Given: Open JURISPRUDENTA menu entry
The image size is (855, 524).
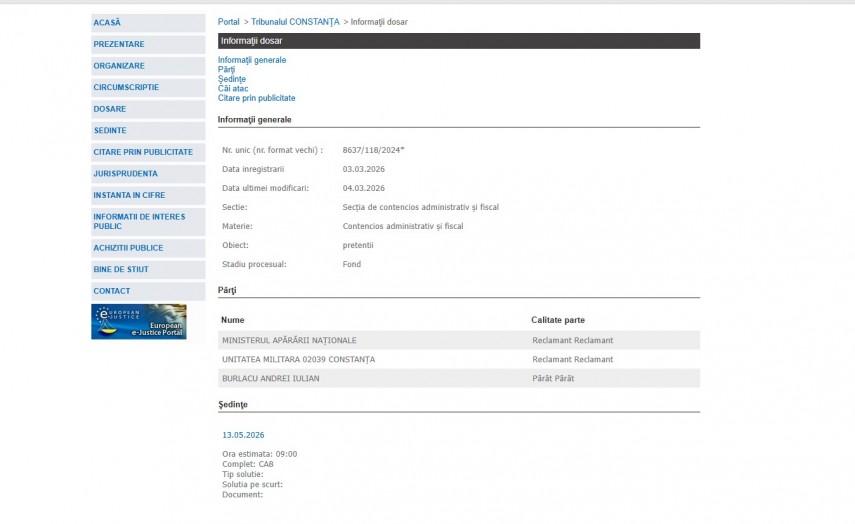Looking at the screenshot, I should tap(125, 174).
